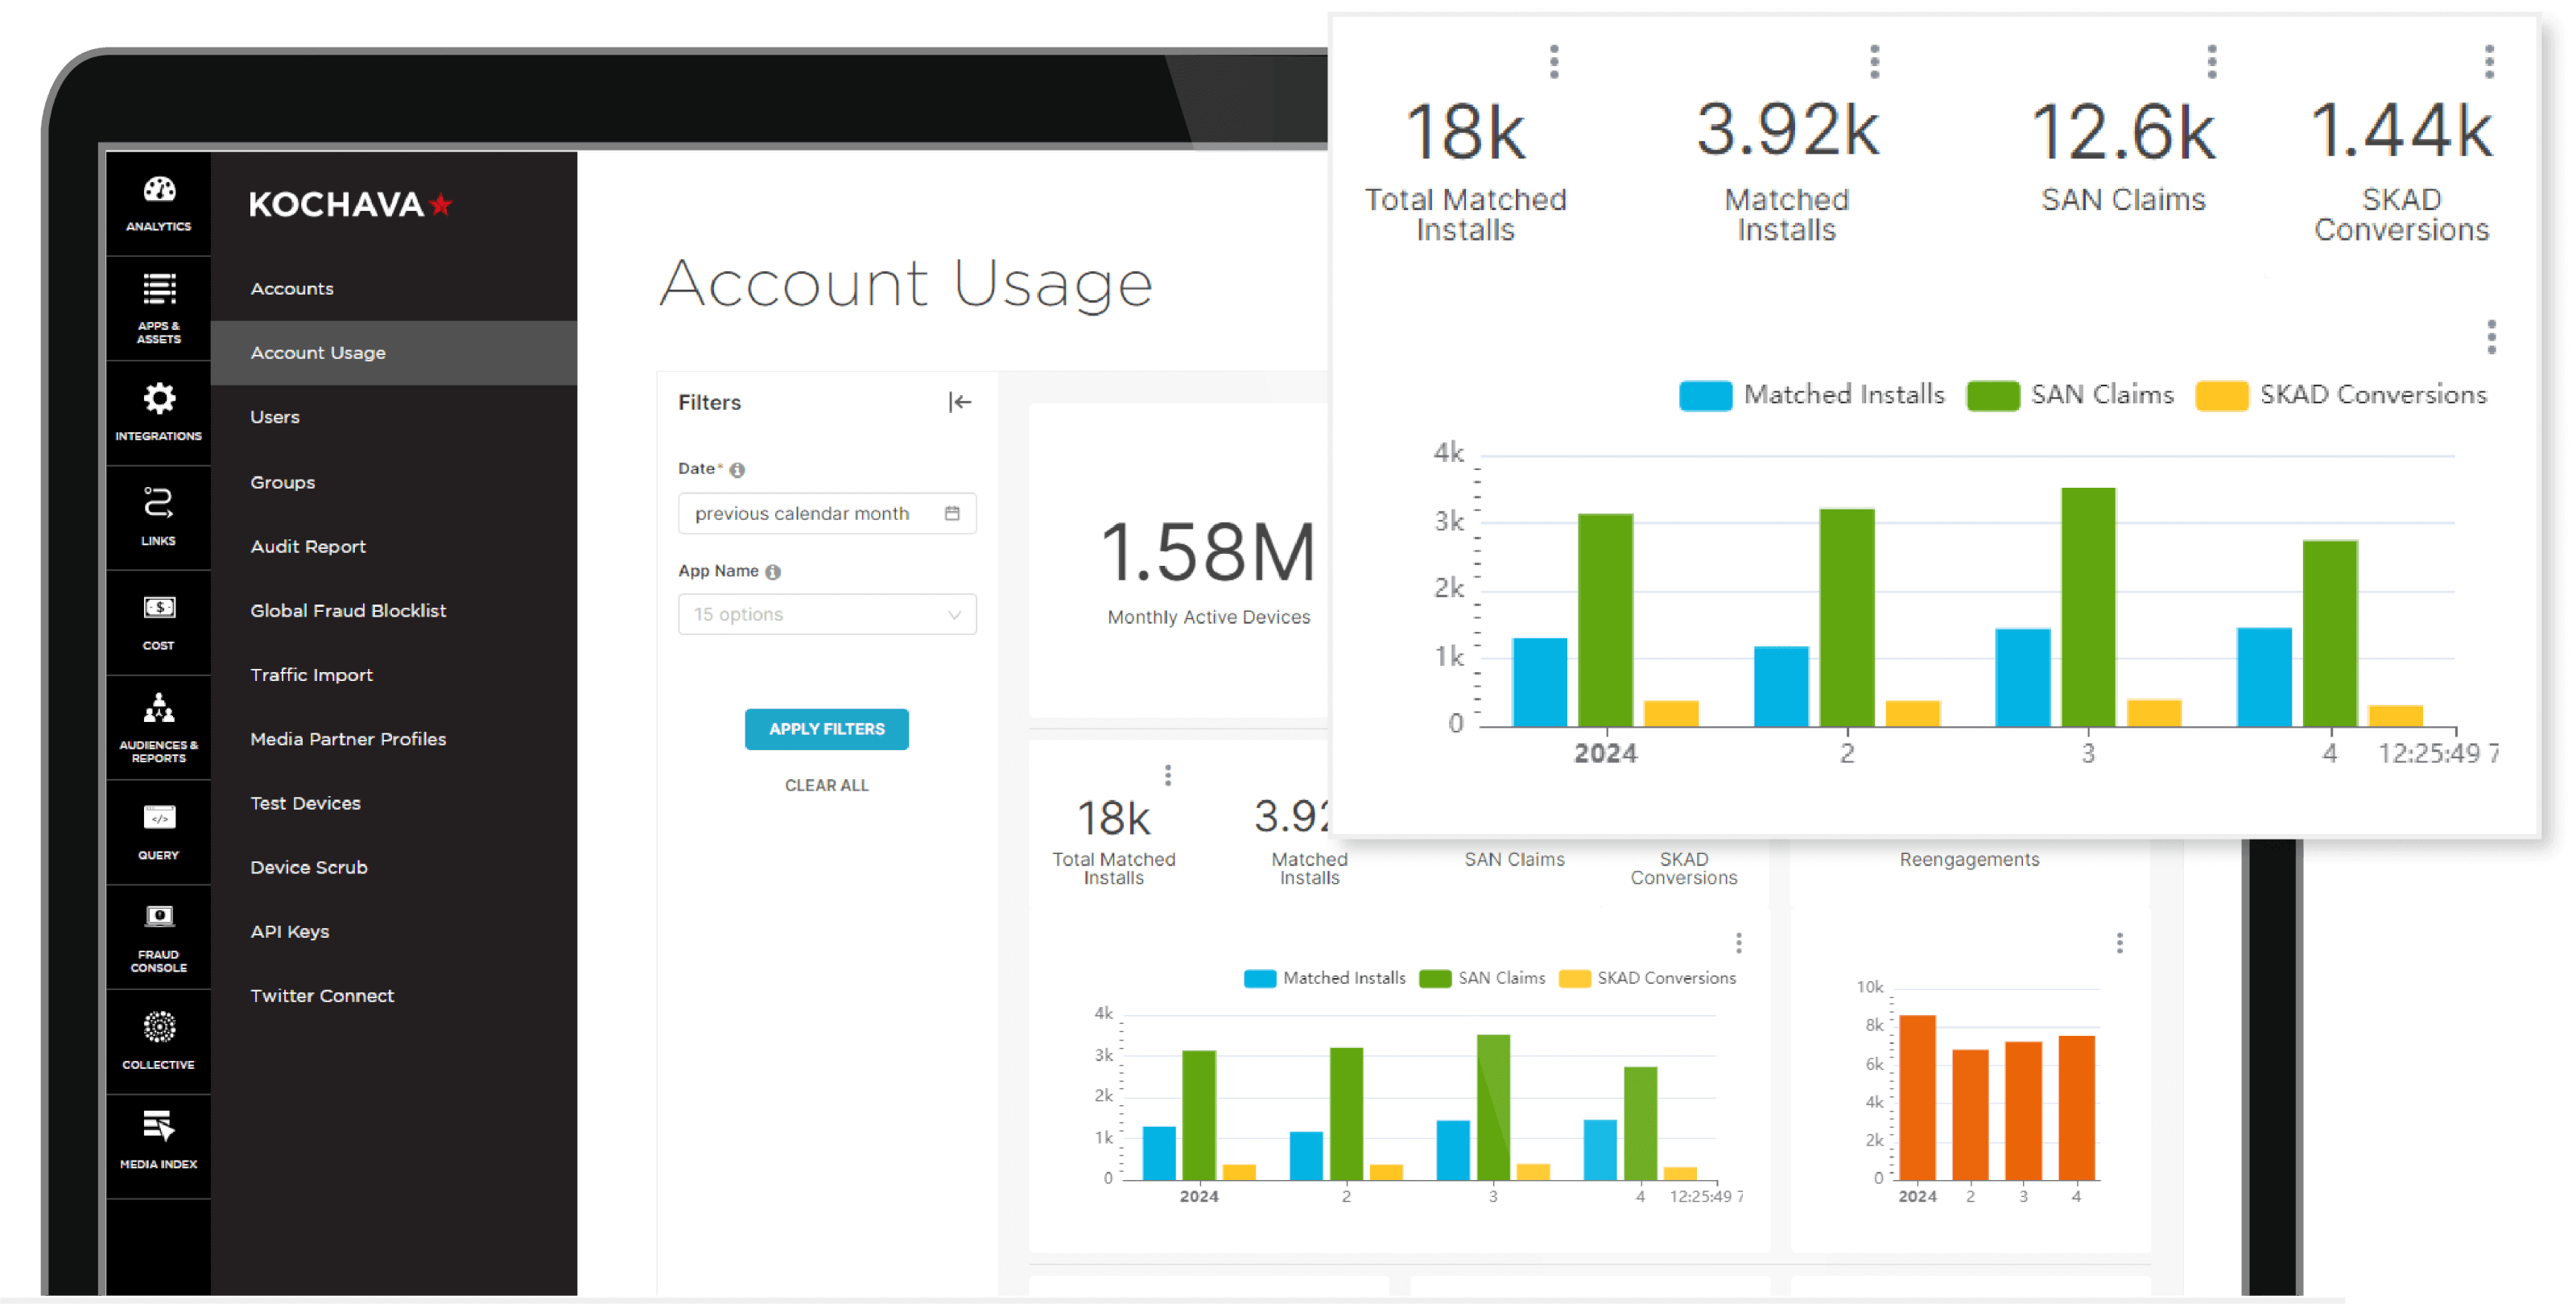Viewport: 2576px width, 1304px height.
Task: Open Device Scrub from the menu
Action: pos(393,867)
